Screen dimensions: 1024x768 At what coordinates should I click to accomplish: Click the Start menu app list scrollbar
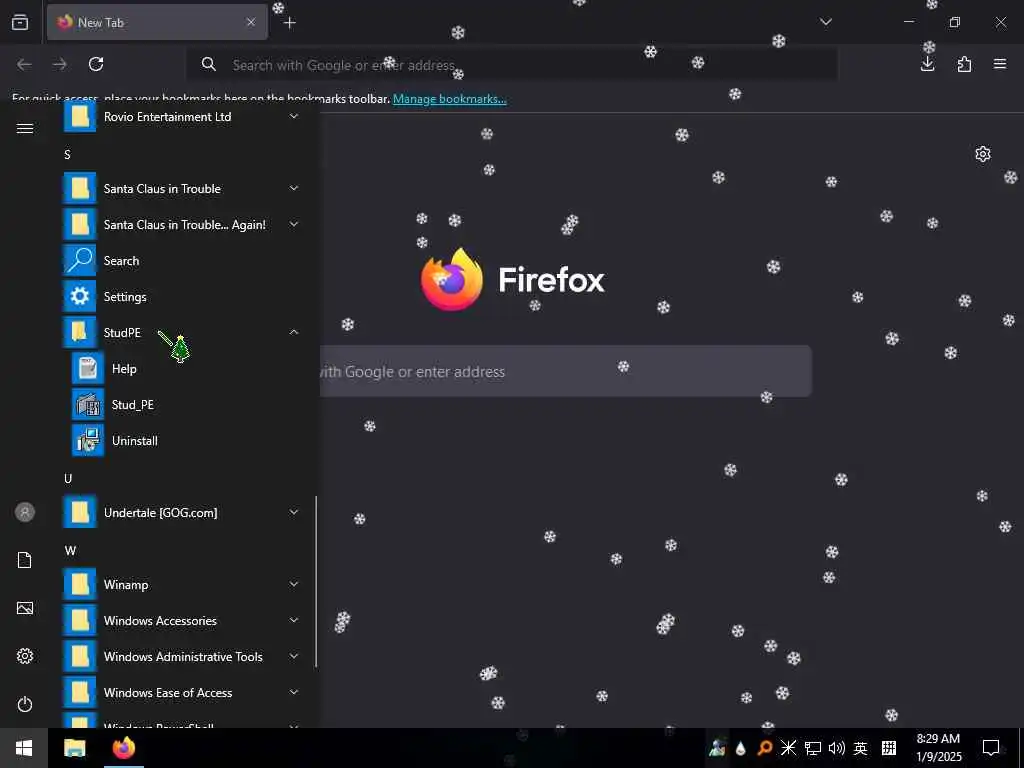tap(316, 581)
